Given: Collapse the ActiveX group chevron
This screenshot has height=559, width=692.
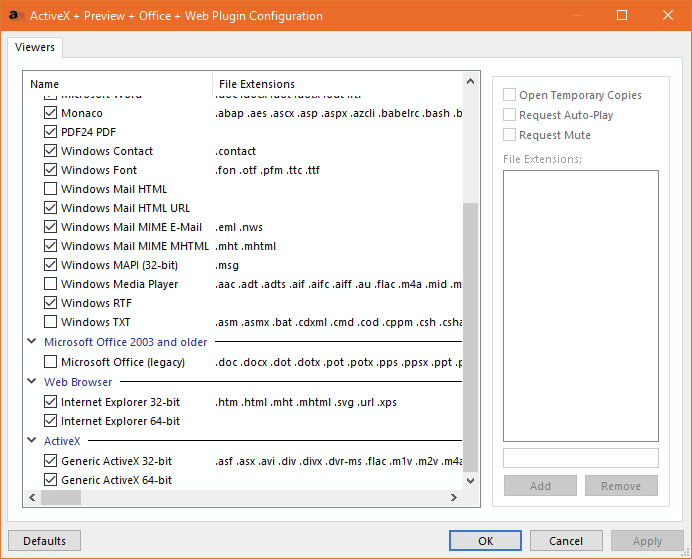Looking at the screenshot, I should pos(32,440).
